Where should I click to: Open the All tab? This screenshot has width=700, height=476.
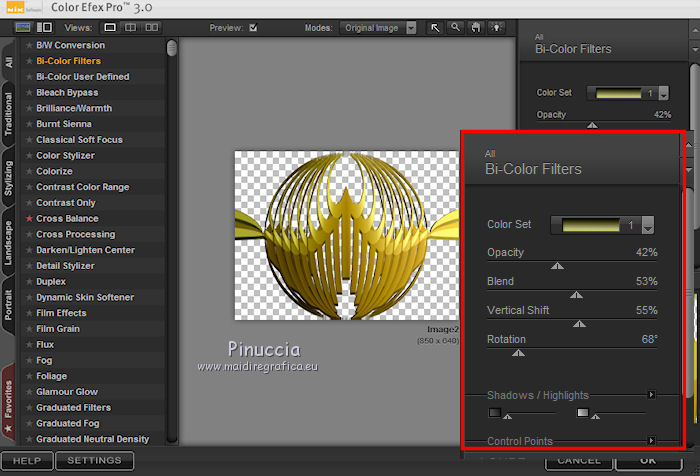[x=8, y=62]
